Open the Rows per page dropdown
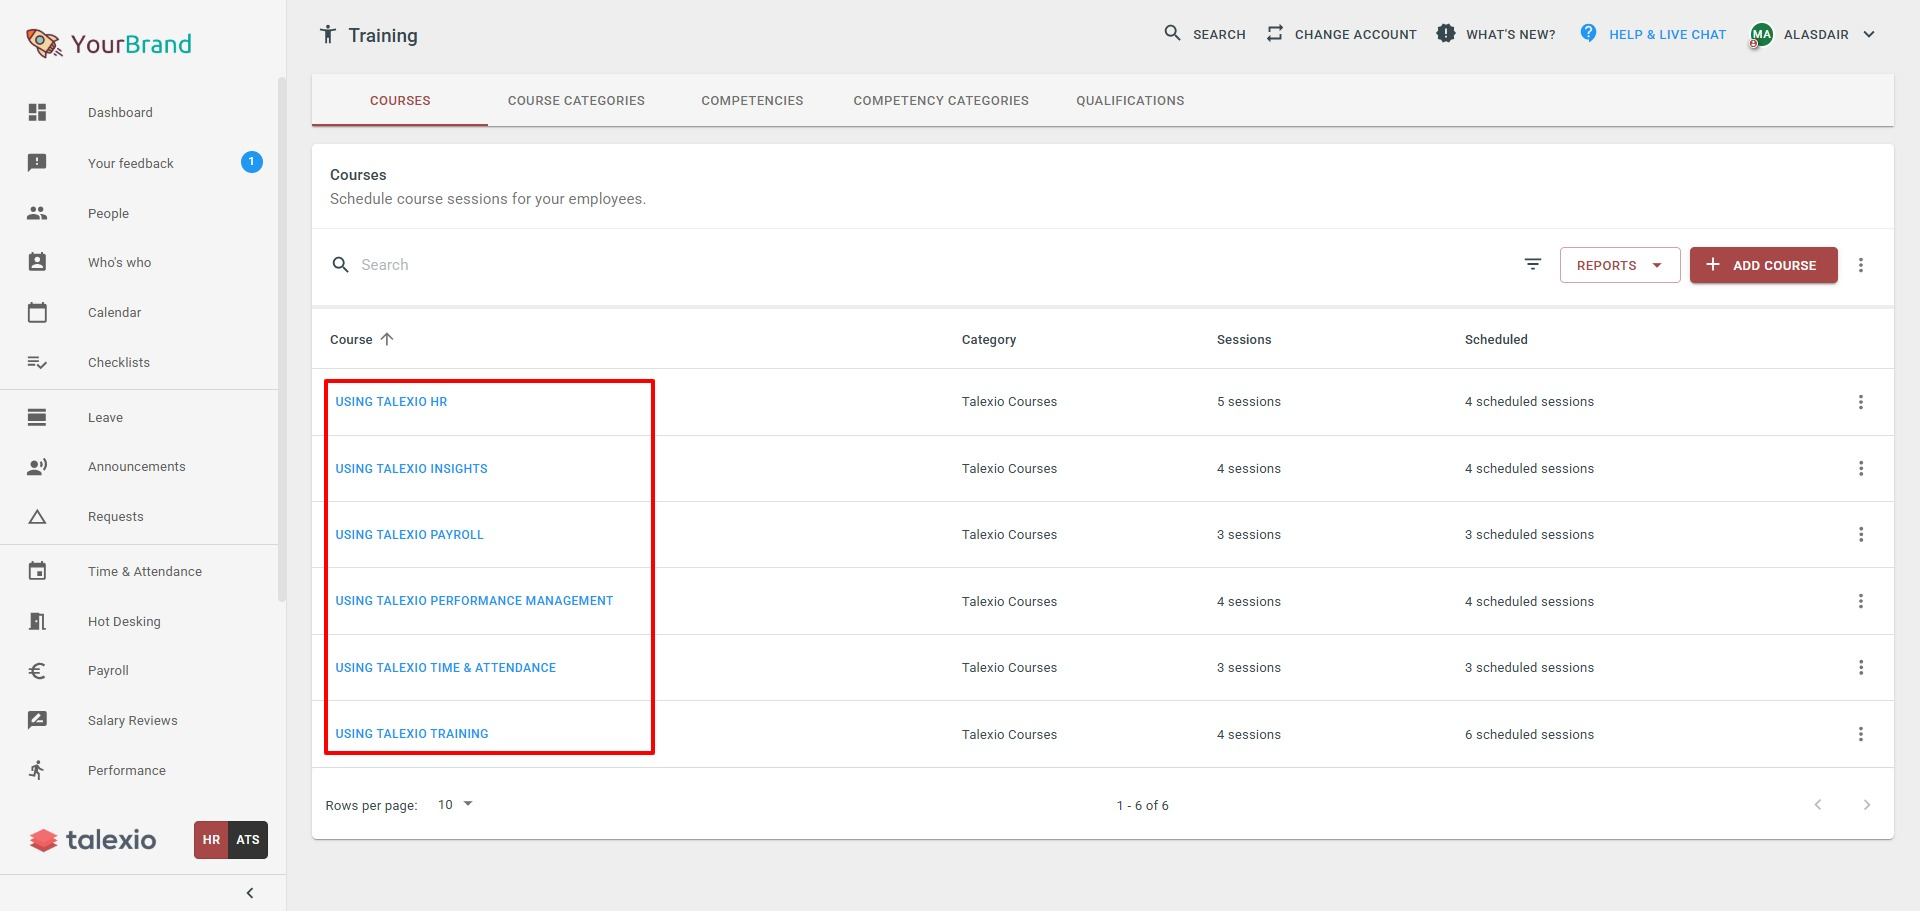 (x=455, y=804)
